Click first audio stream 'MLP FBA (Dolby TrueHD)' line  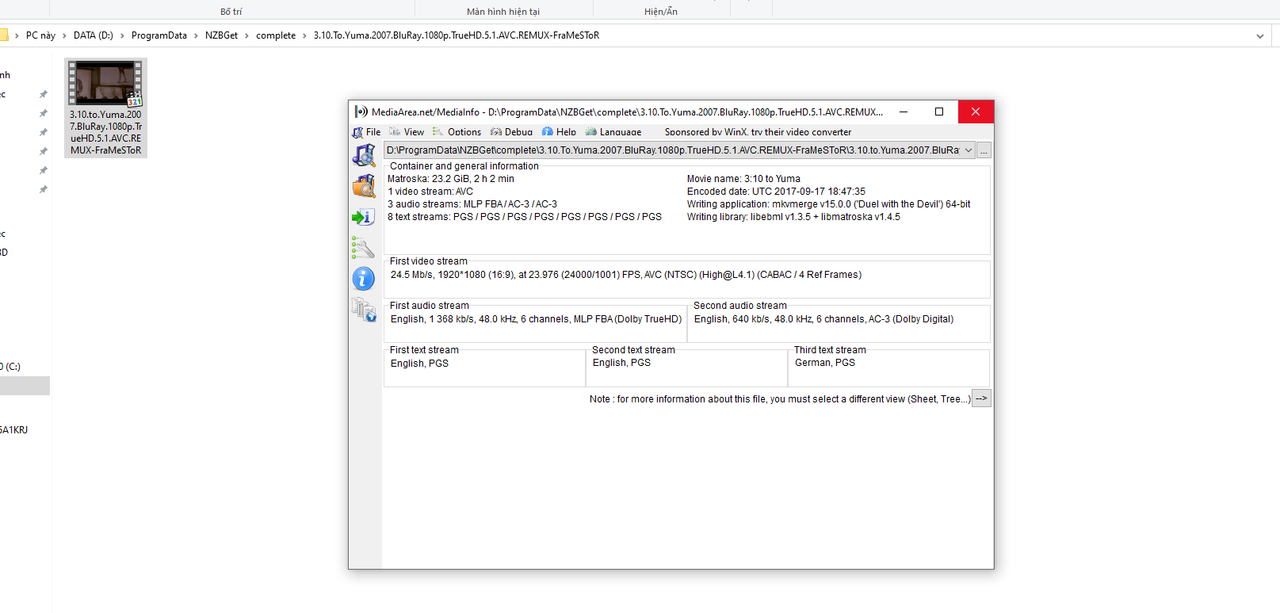[x=536, y=319]
